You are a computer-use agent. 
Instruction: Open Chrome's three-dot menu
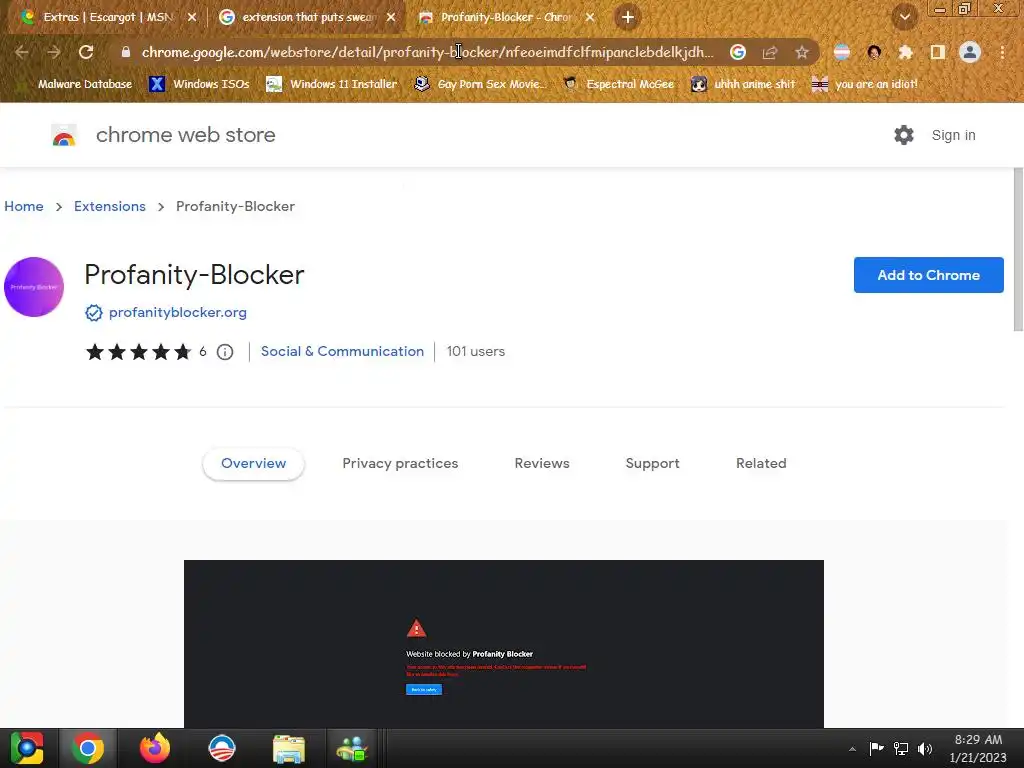coord(1002,52)
